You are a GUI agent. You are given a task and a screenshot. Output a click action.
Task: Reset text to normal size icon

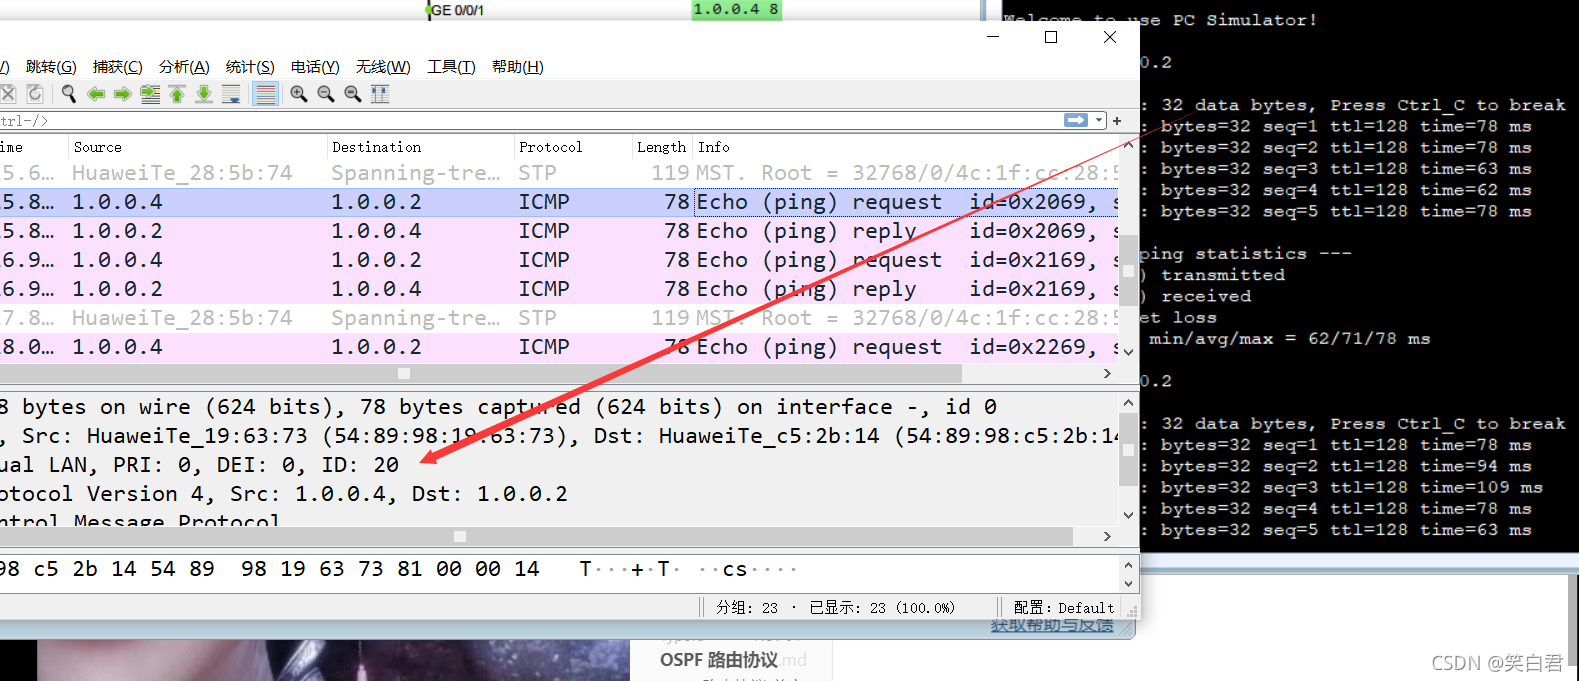pos(353,94)
